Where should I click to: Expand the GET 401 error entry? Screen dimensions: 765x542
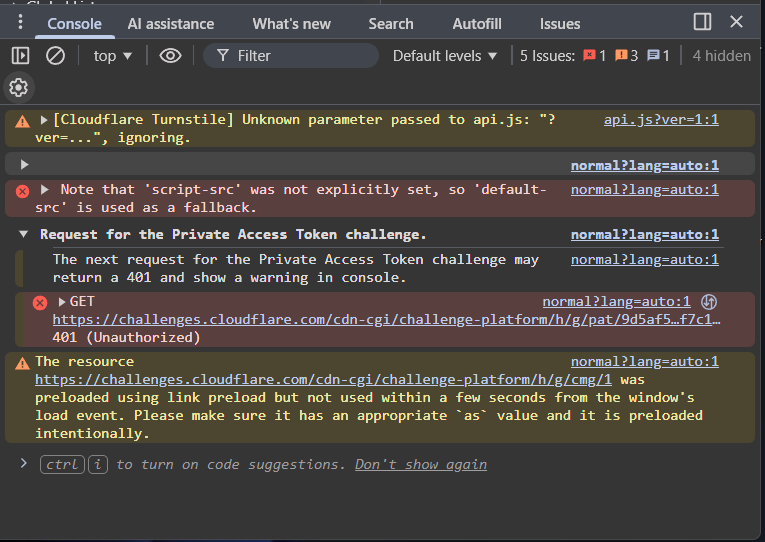tap(62, 301)
